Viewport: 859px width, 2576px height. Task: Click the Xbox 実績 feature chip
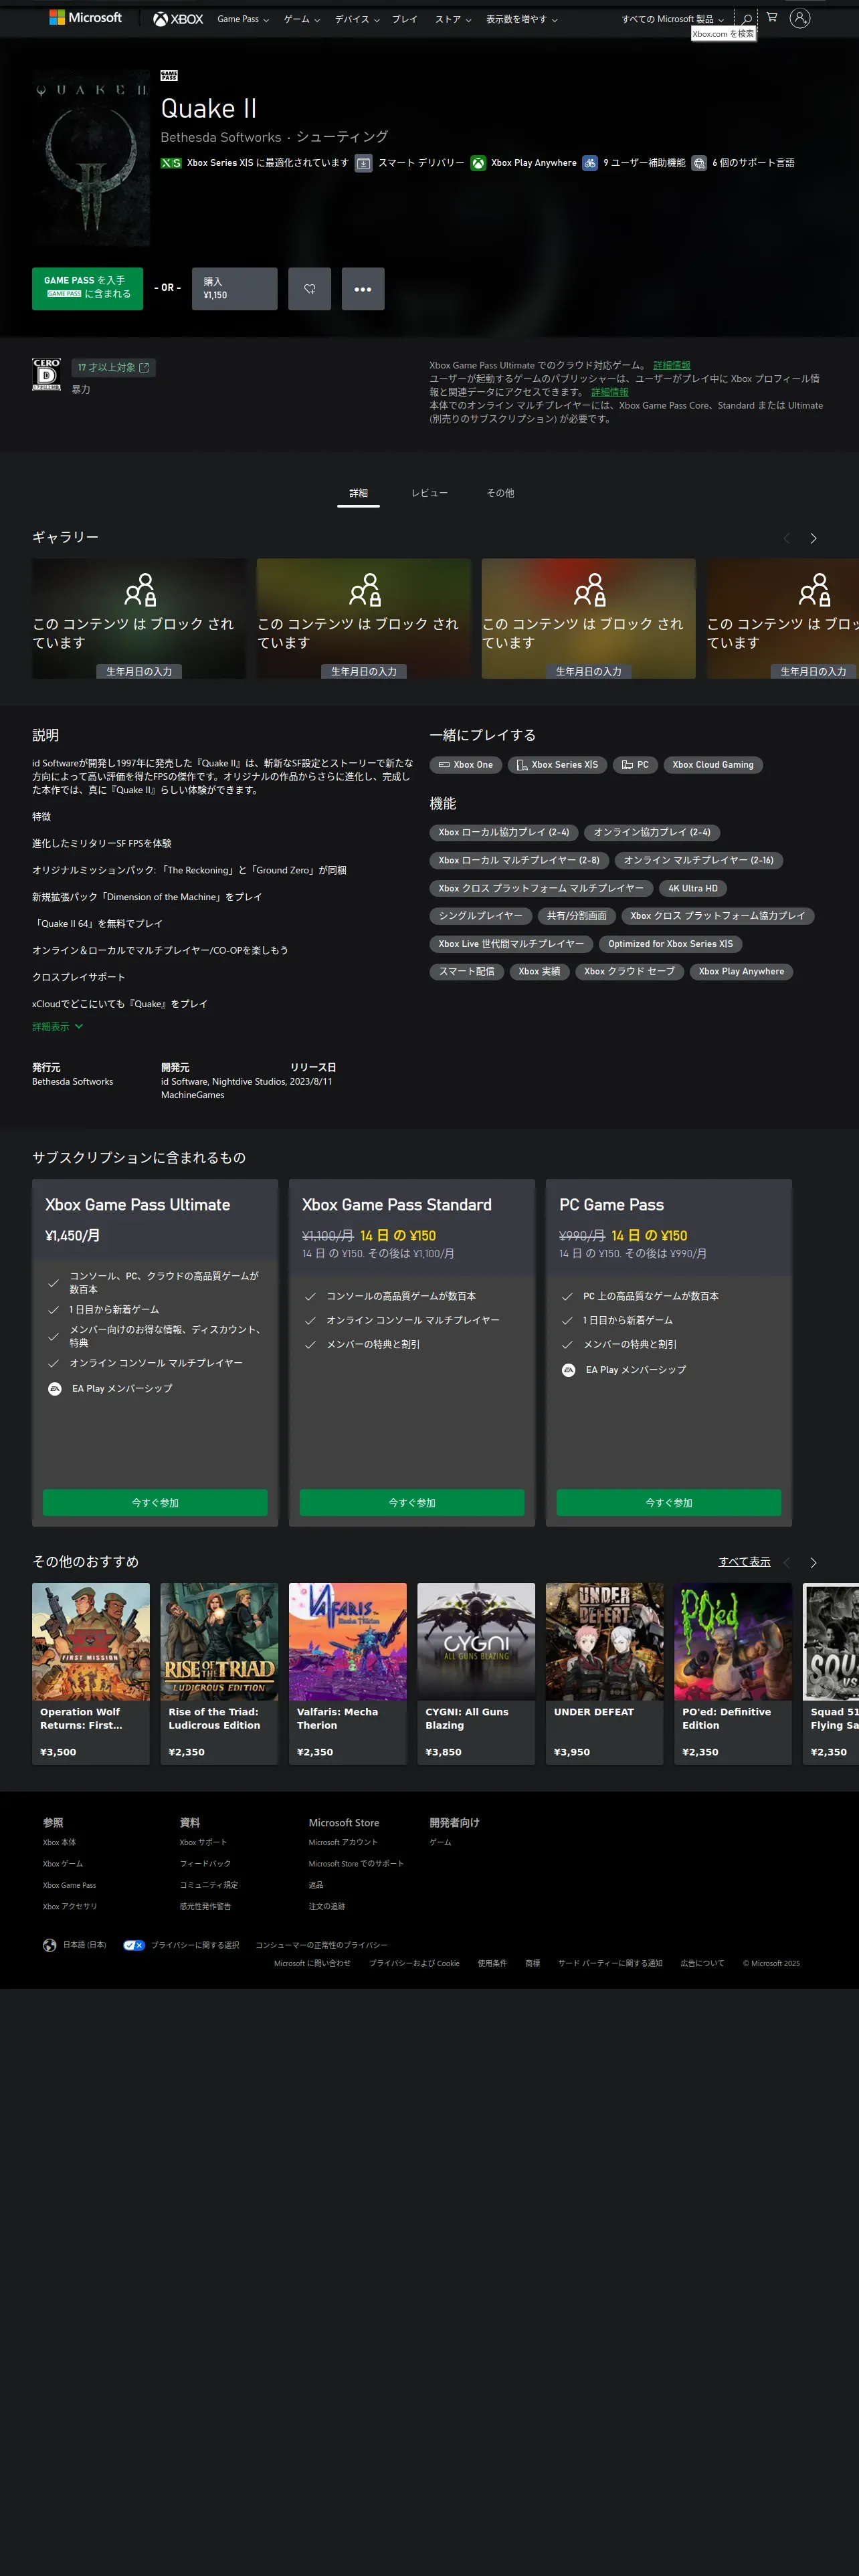539,972
